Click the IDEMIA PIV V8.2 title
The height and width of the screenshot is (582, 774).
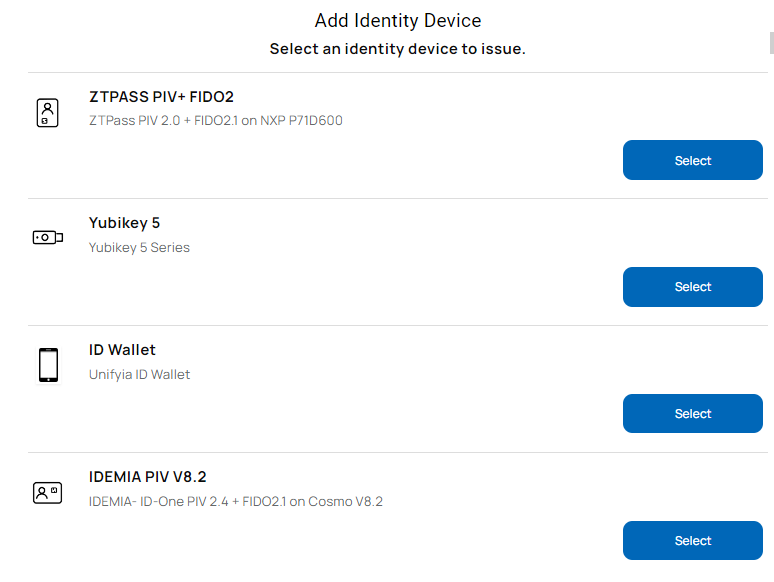pos(148,477)
